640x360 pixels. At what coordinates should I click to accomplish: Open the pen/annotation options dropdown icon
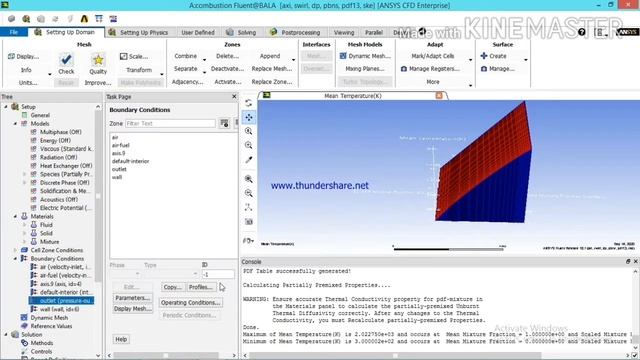point(249,241)
